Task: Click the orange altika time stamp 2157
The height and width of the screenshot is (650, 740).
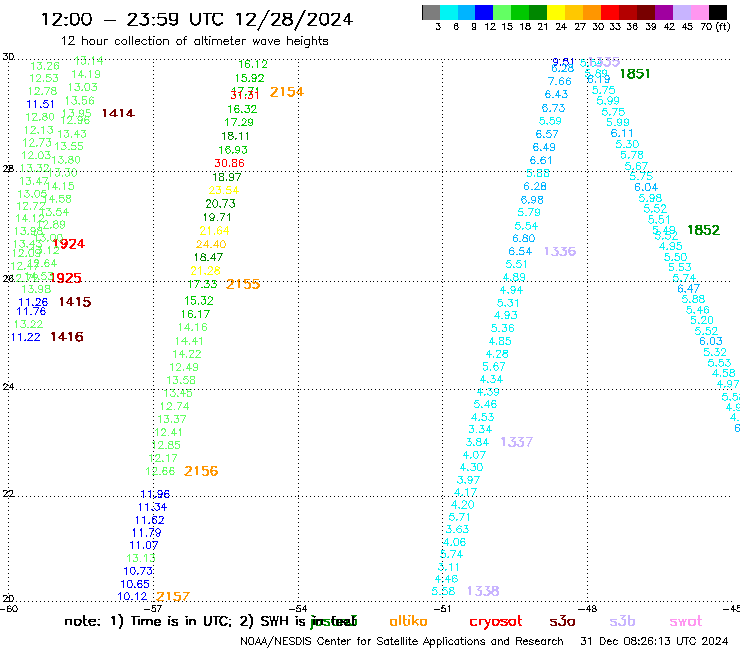Action: (173, 597)
